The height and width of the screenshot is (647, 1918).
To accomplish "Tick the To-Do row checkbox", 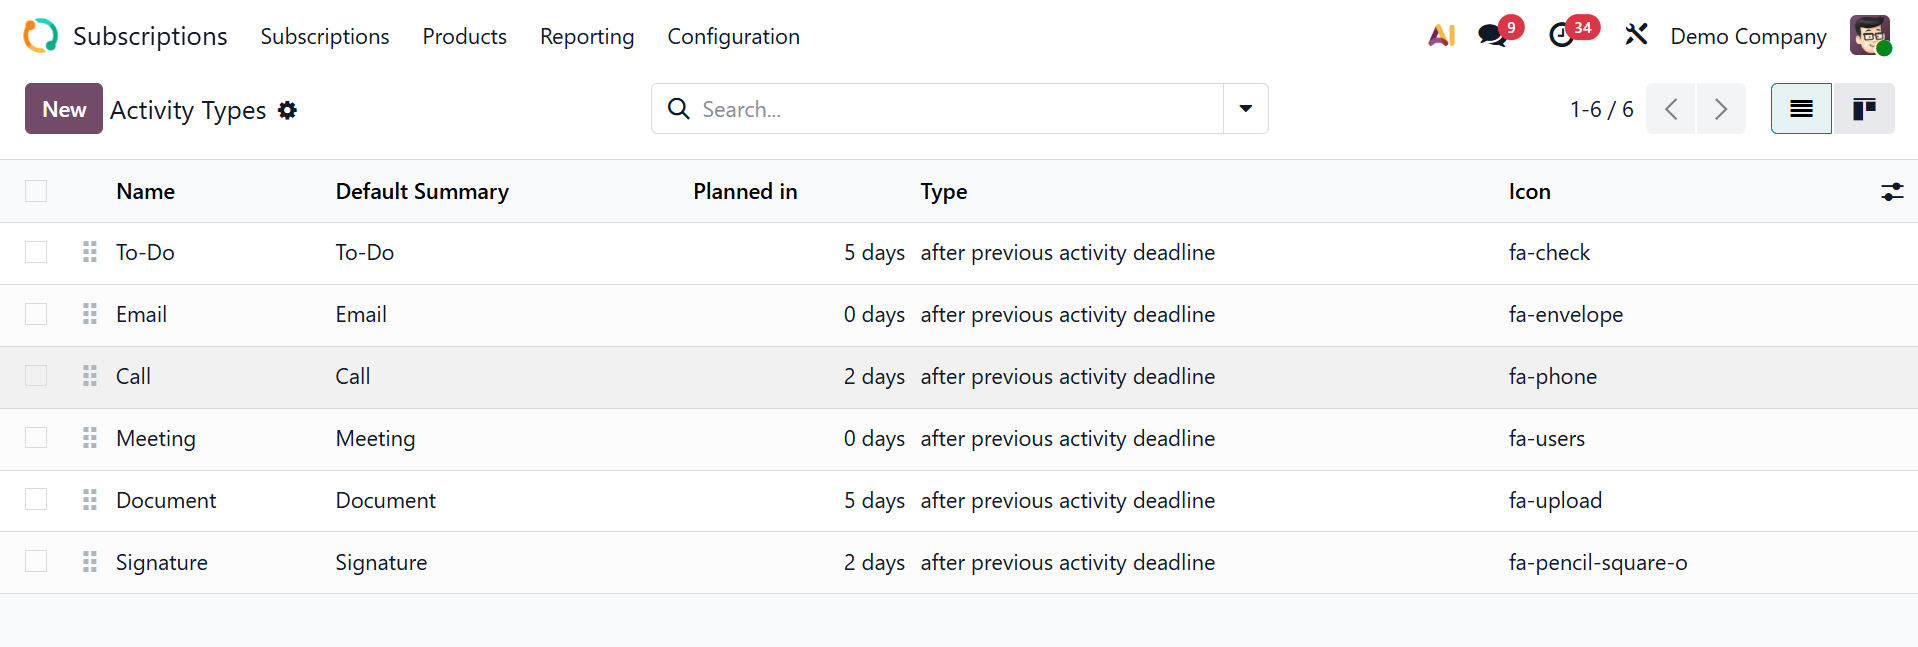I will coord(36,252).
